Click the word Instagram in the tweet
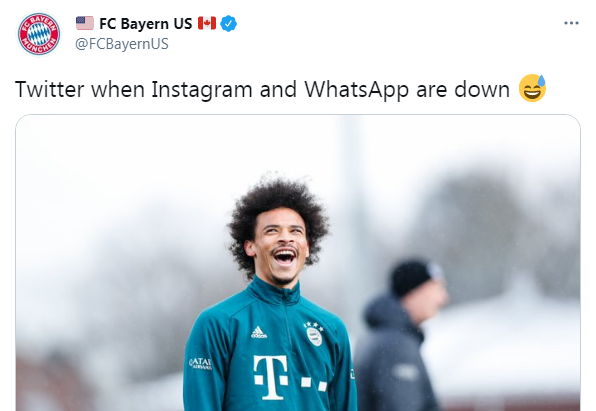596x411 pixels. click(x=202, y=90)
